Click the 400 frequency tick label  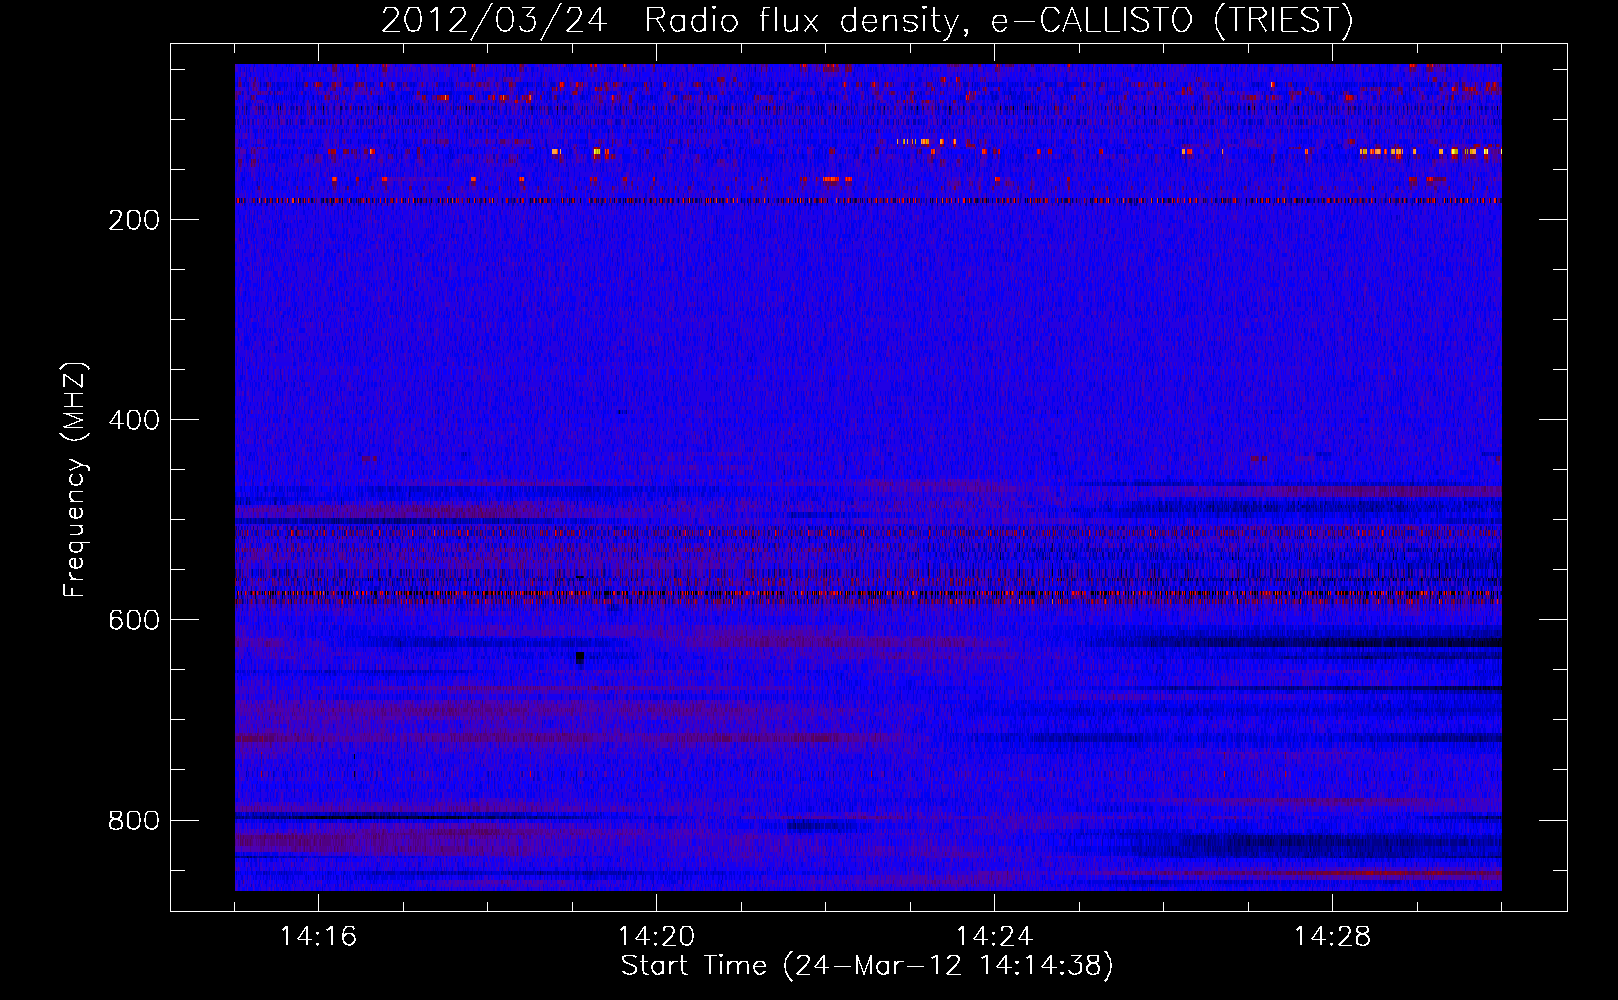pos(134,420)
